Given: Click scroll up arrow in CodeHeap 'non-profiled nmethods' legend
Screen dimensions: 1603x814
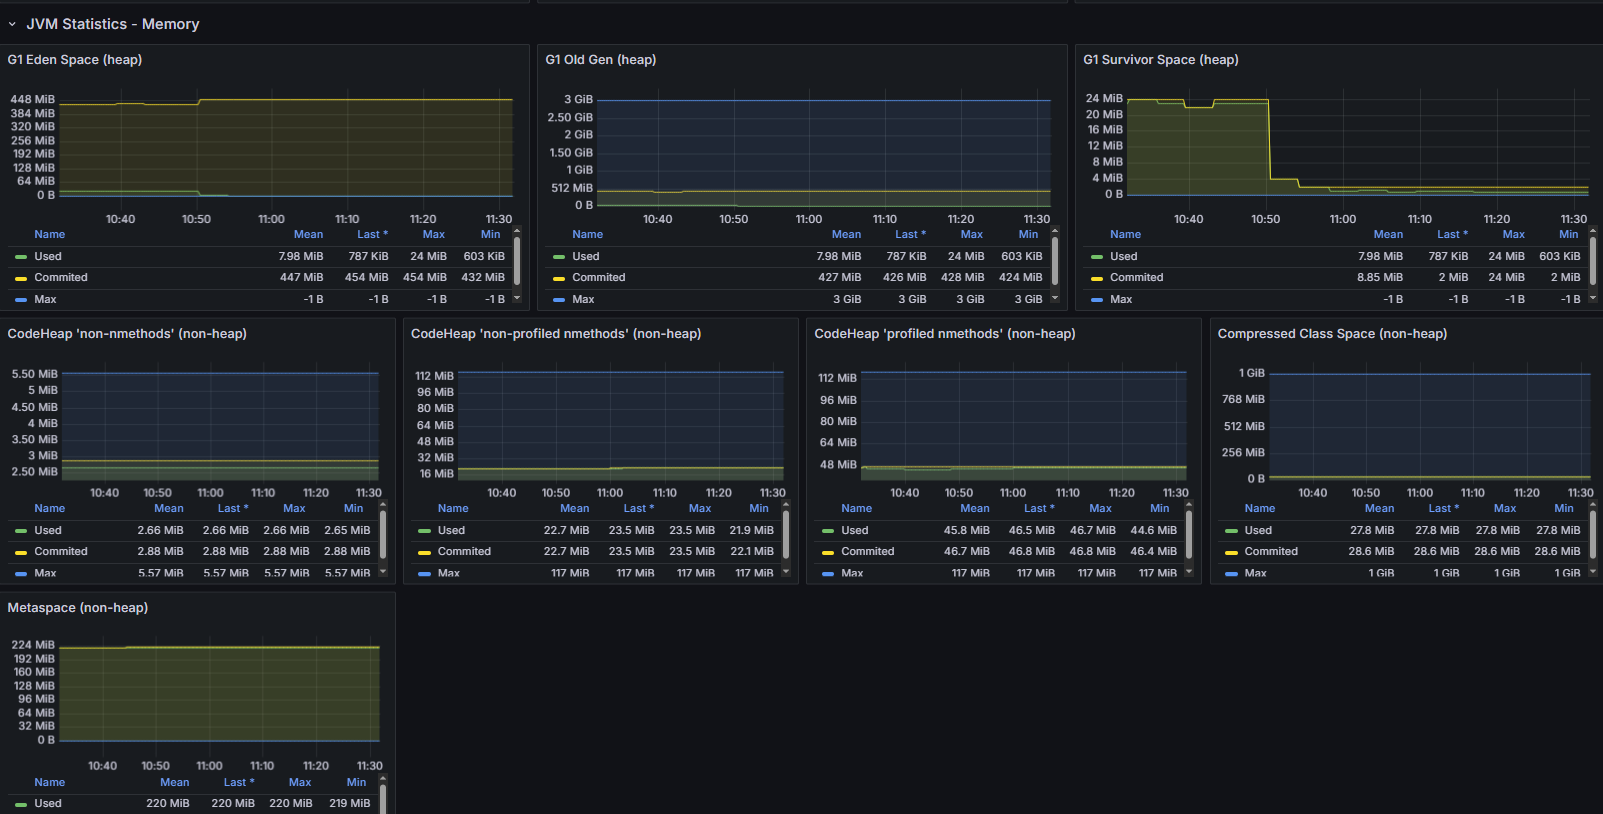Looking at the screenshot, I should pos(786,505).
